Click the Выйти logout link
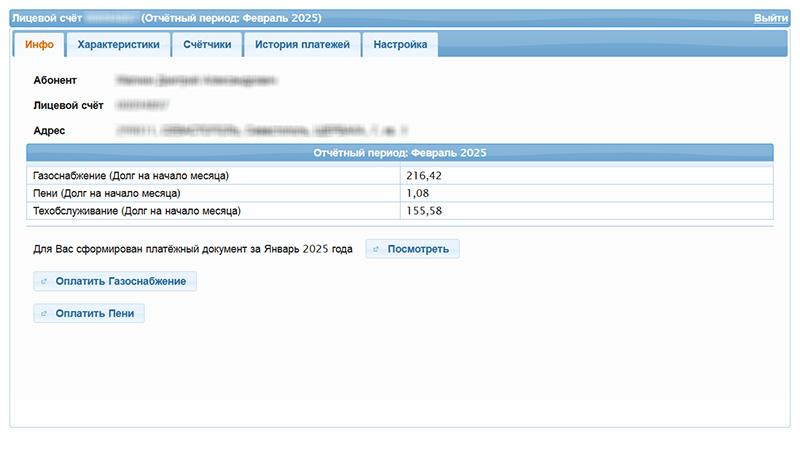 pyautogui.click(x=770, y=18)
